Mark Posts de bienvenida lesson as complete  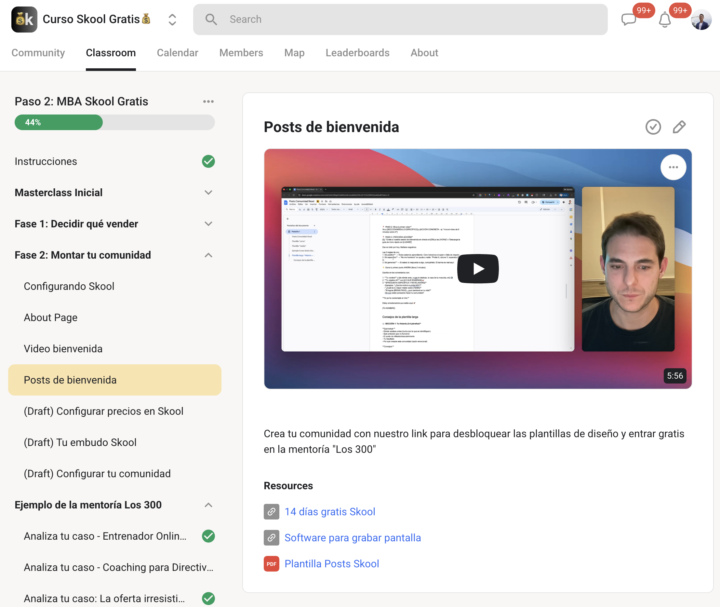point(653,127)
